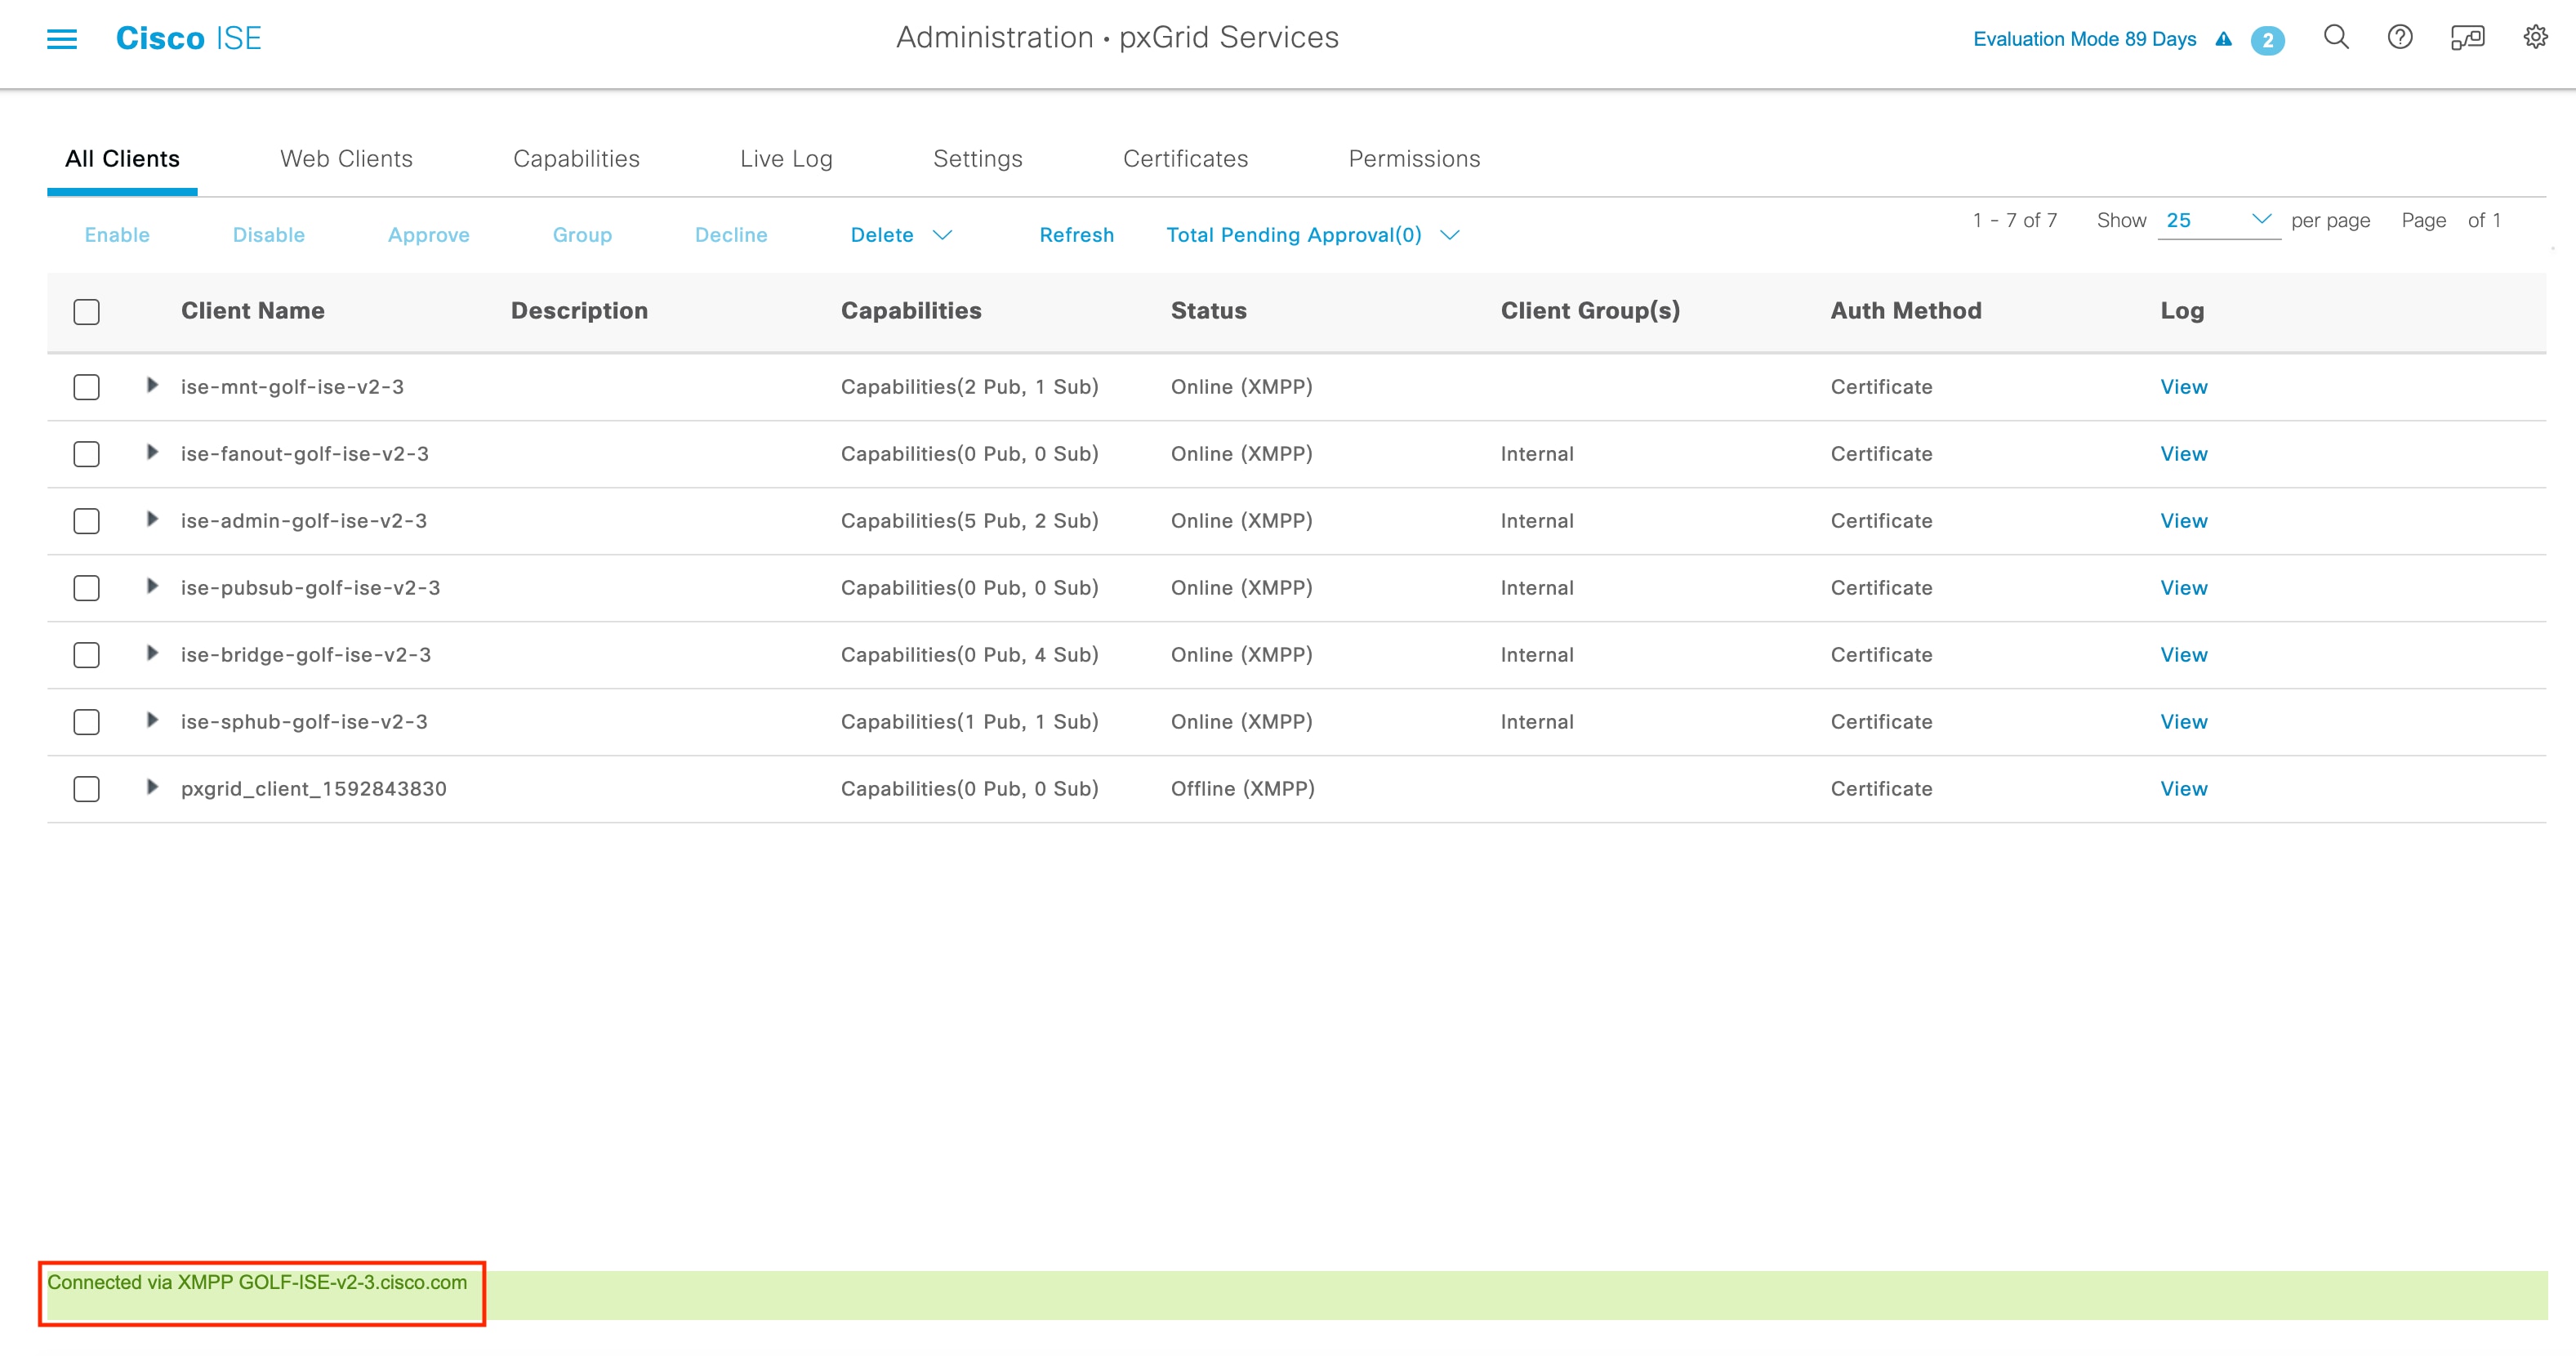Image resolution: width=2576 pixels, height=1356 pixels.
Task: Click the Capabilities(1 Pub, 1 Sub) cell
Action: (969, 722)
